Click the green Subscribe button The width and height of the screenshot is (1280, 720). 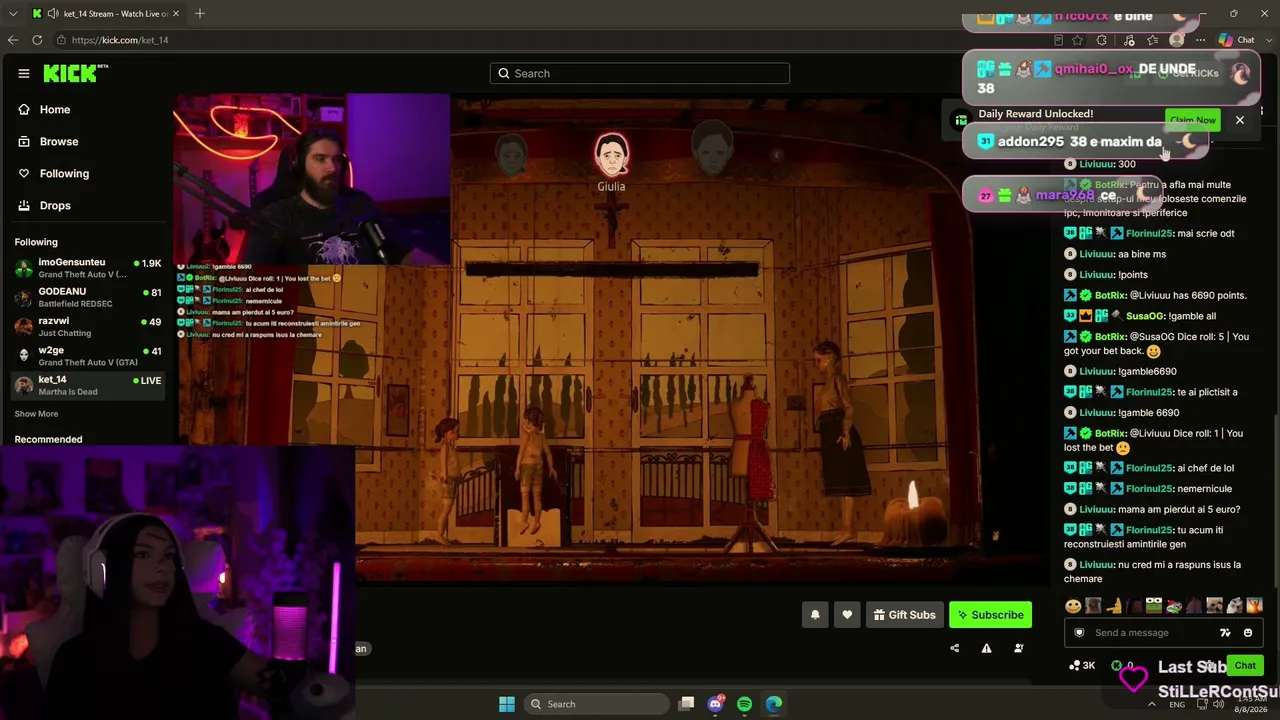point(990,615)
